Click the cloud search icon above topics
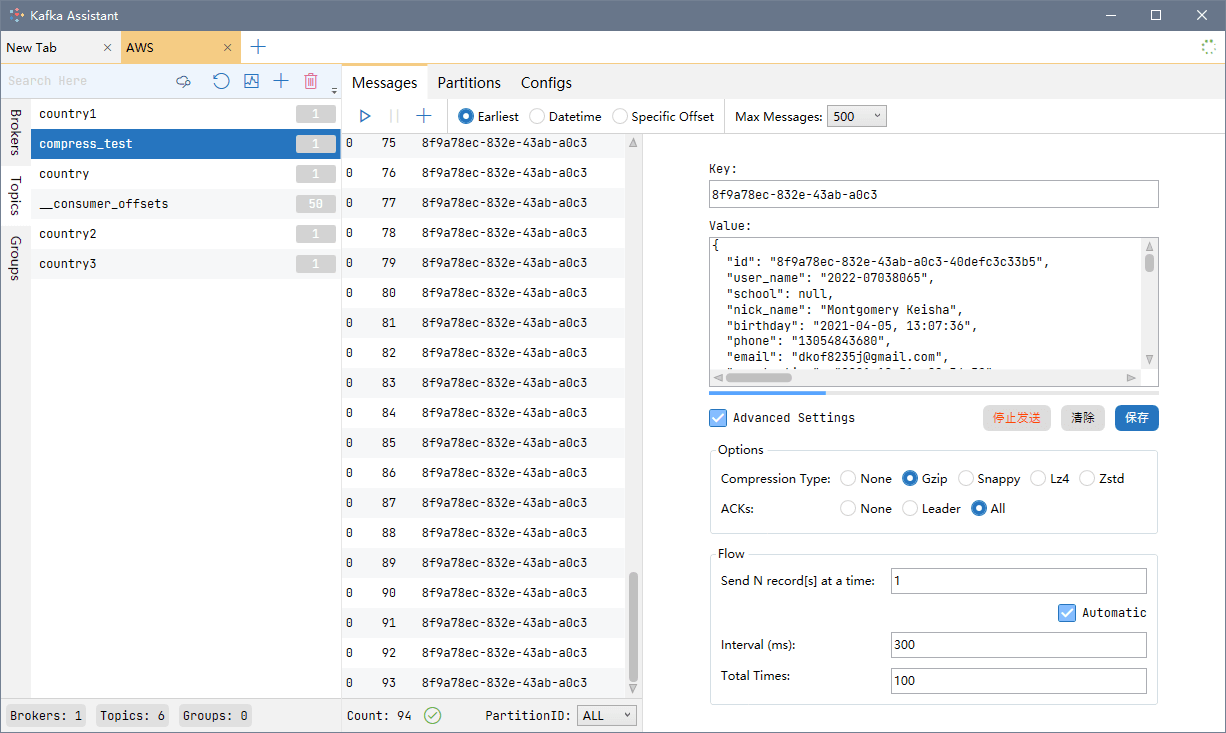1226x733 pixels. click(x=183, y=81)
